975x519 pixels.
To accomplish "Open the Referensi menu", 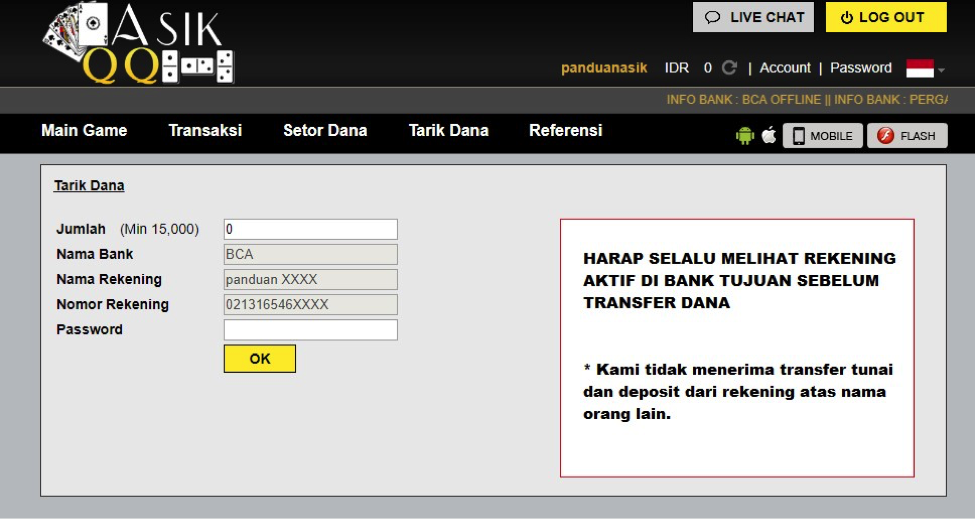I will (x=565, y=131).
